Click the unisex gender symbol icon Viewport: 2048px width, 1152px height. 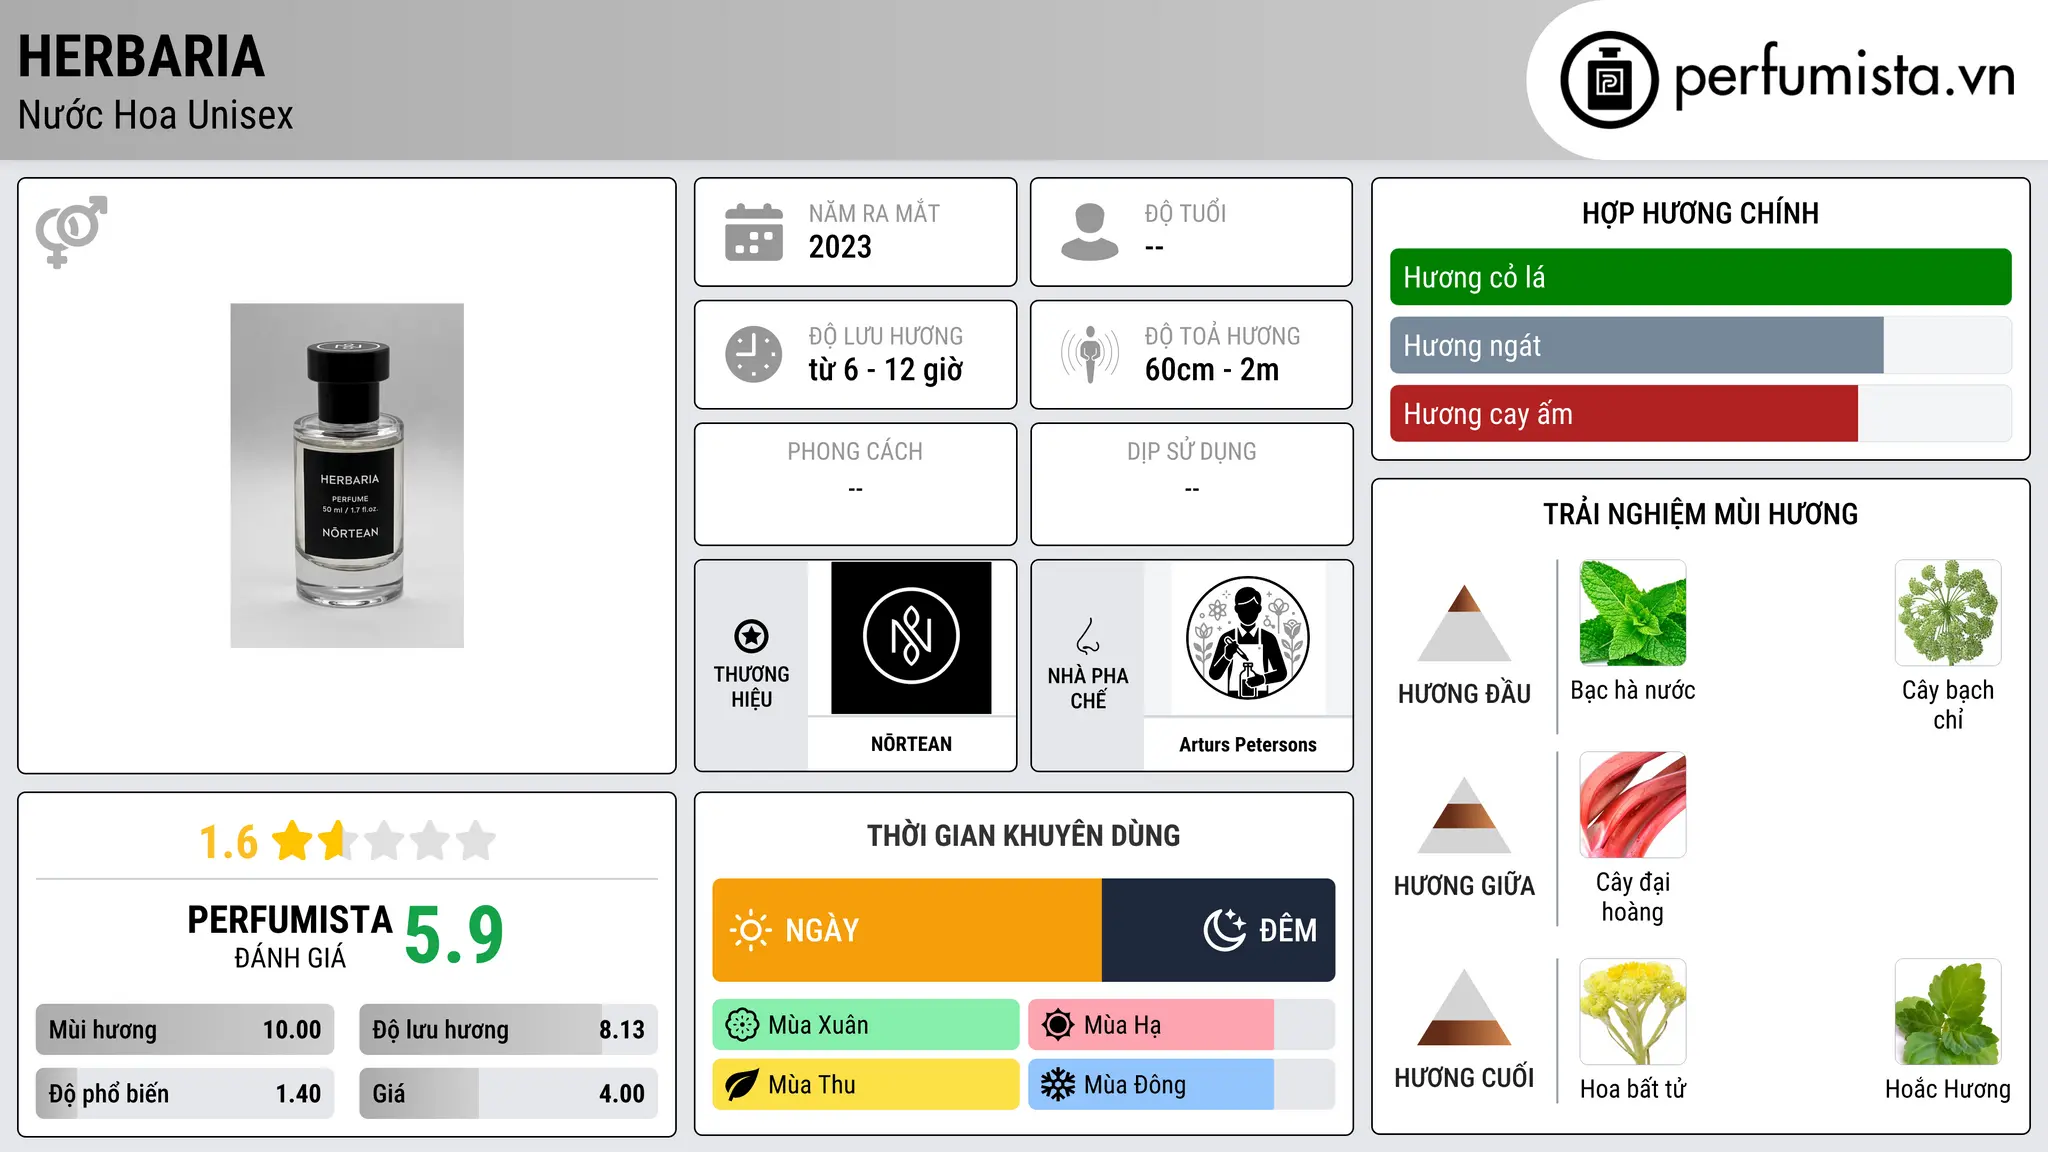coord(71,232)
